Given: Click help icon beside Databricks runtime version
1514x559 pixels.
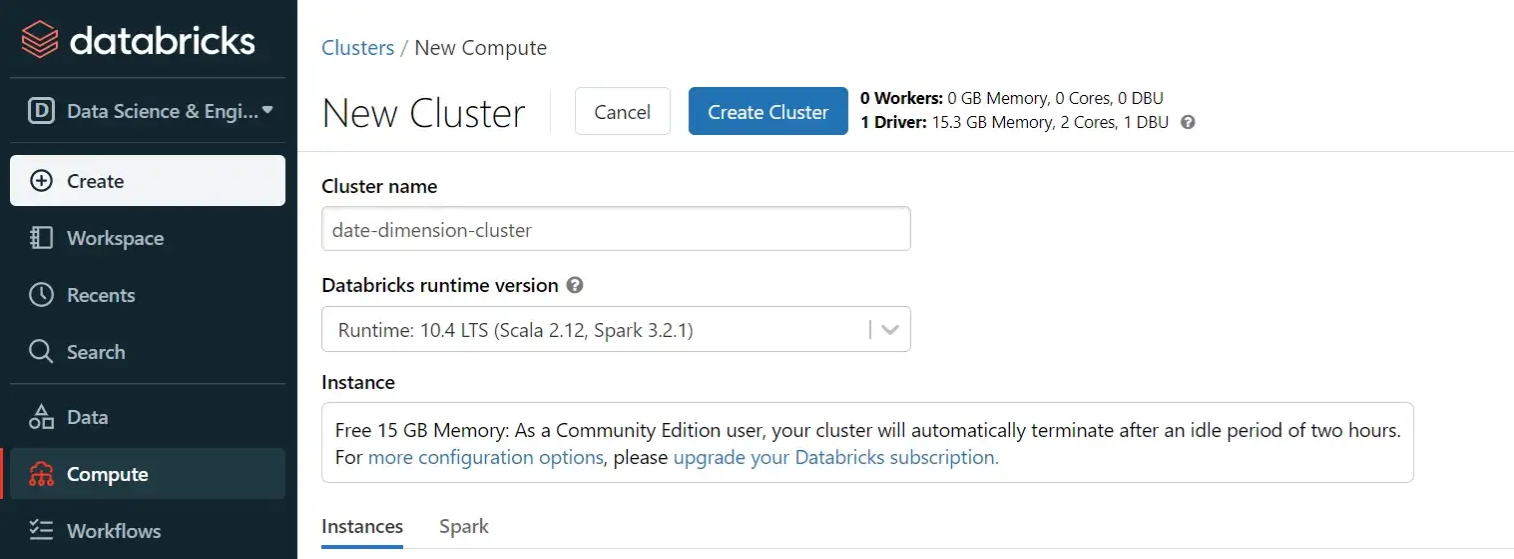Looking at the screenshot, I should click(x=575, y=285).
